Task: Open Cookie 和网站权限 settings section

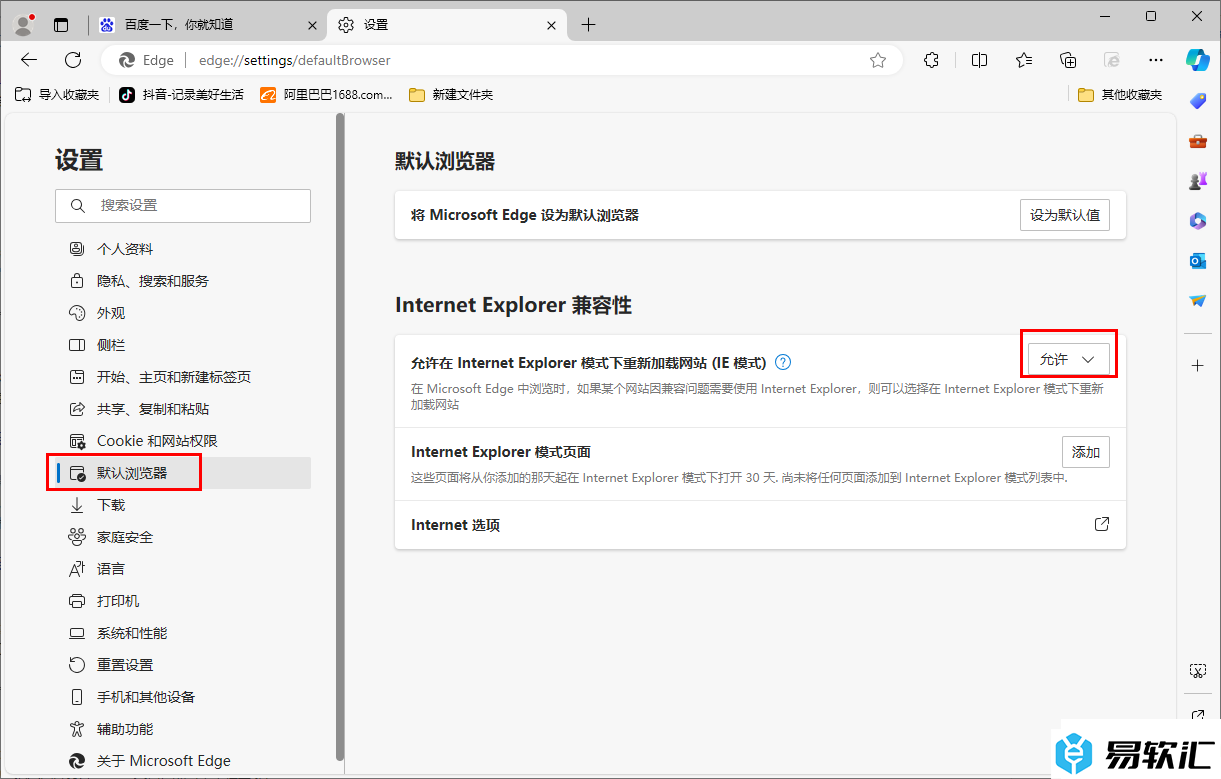Action: 183,441
